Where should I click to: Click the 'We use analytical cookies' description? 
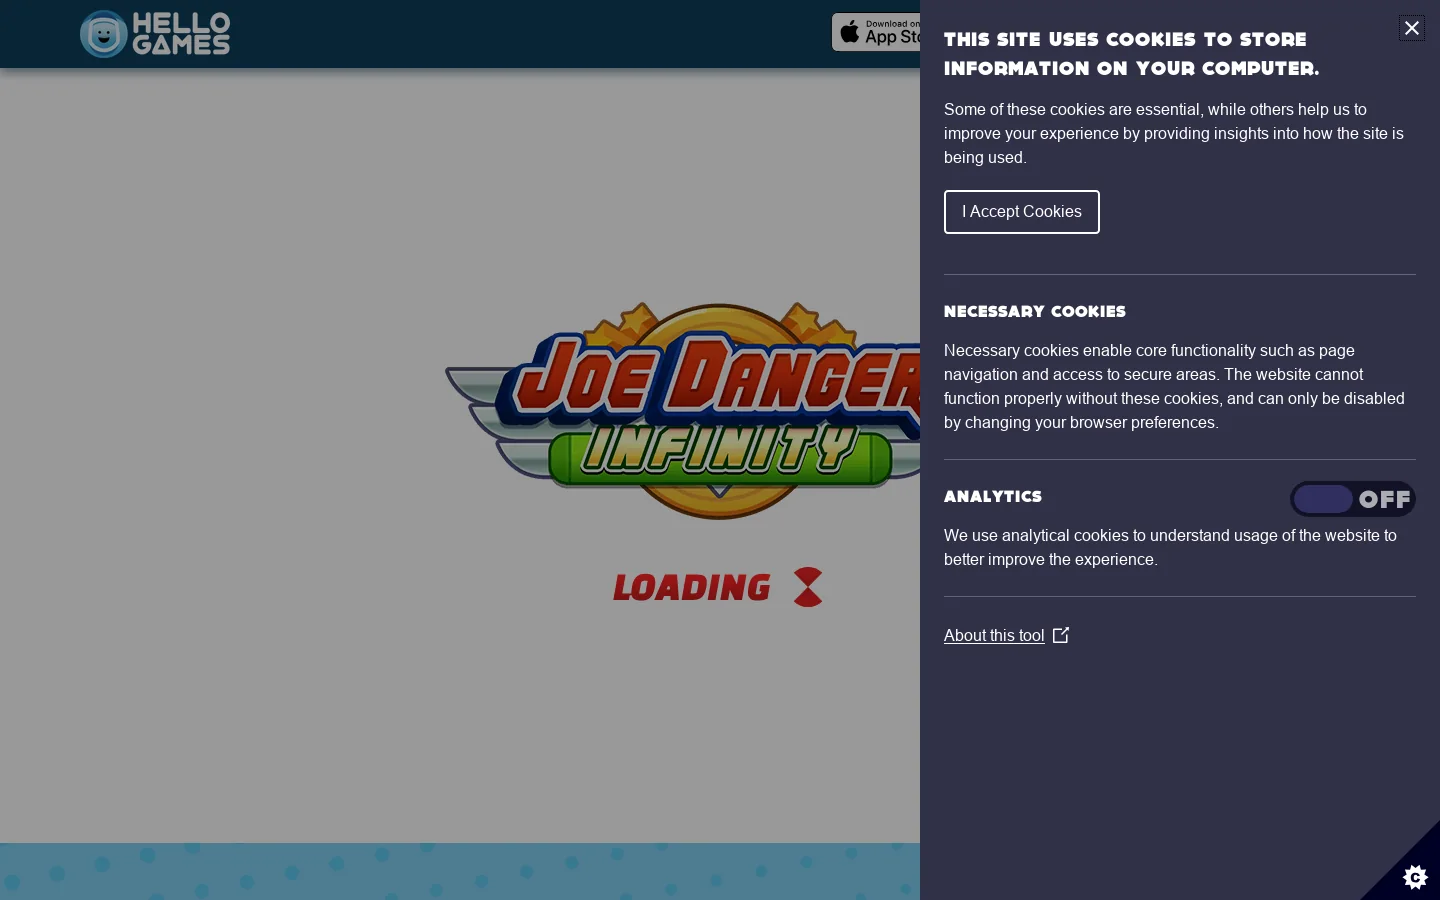[1170, 547]
